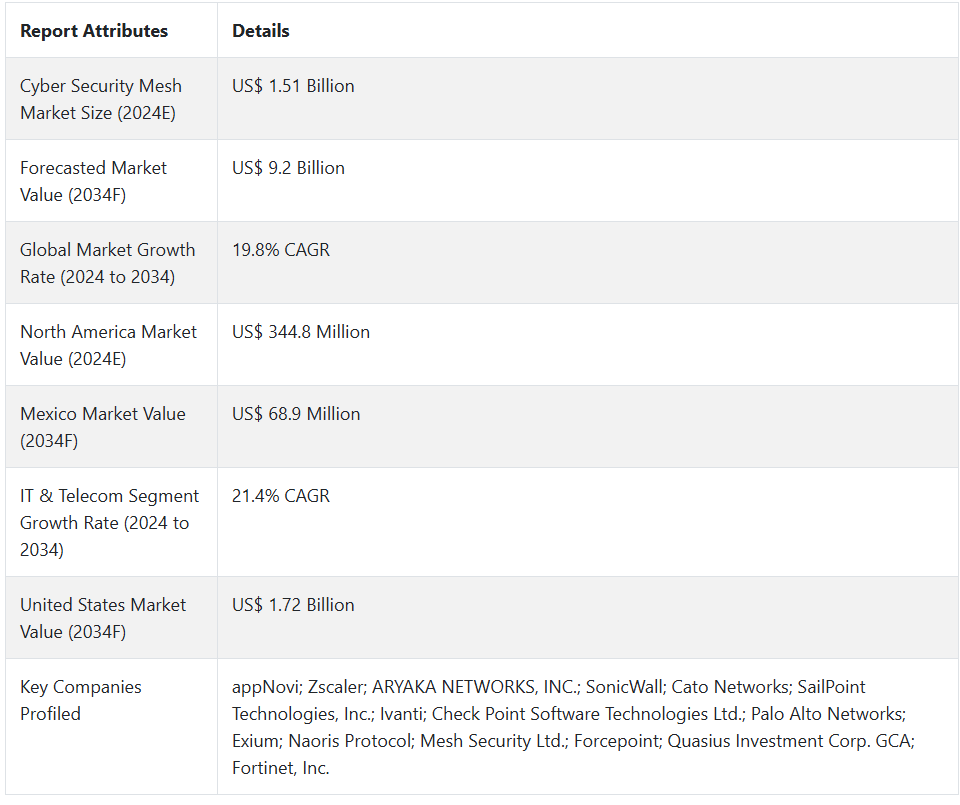Select the IT & Telecom Segment Growth Rate cell

coord(109,522)
